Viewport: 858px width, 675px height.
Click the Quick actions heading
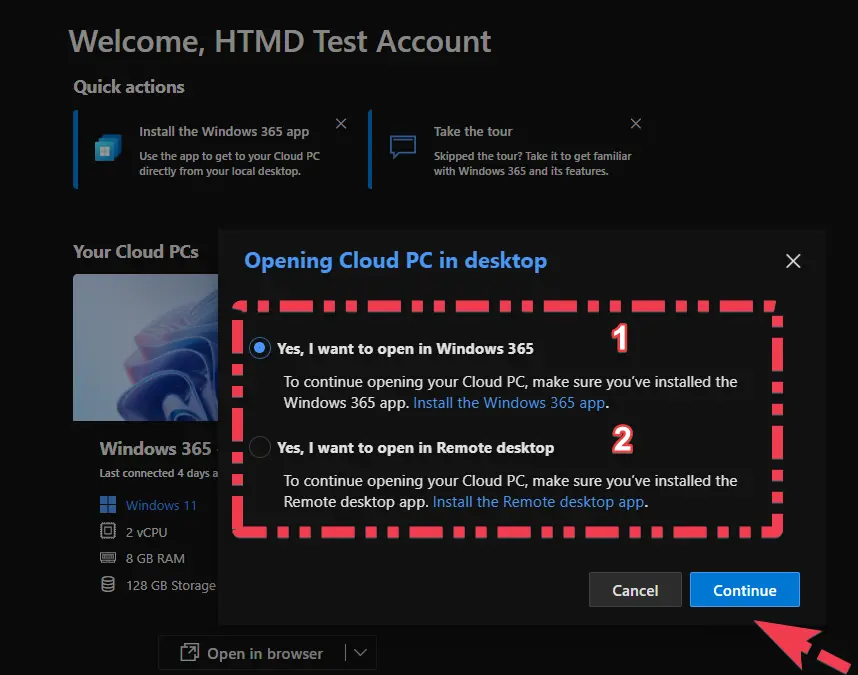click(x=129, y=87)
